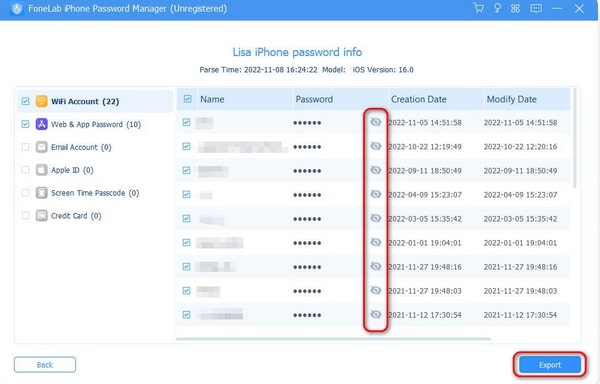Screen dimensions: 600x384
Task: Reveal password for 2021-11-27 19:48:03 entry
Action: pyautogui.click(x=376, y=290)
